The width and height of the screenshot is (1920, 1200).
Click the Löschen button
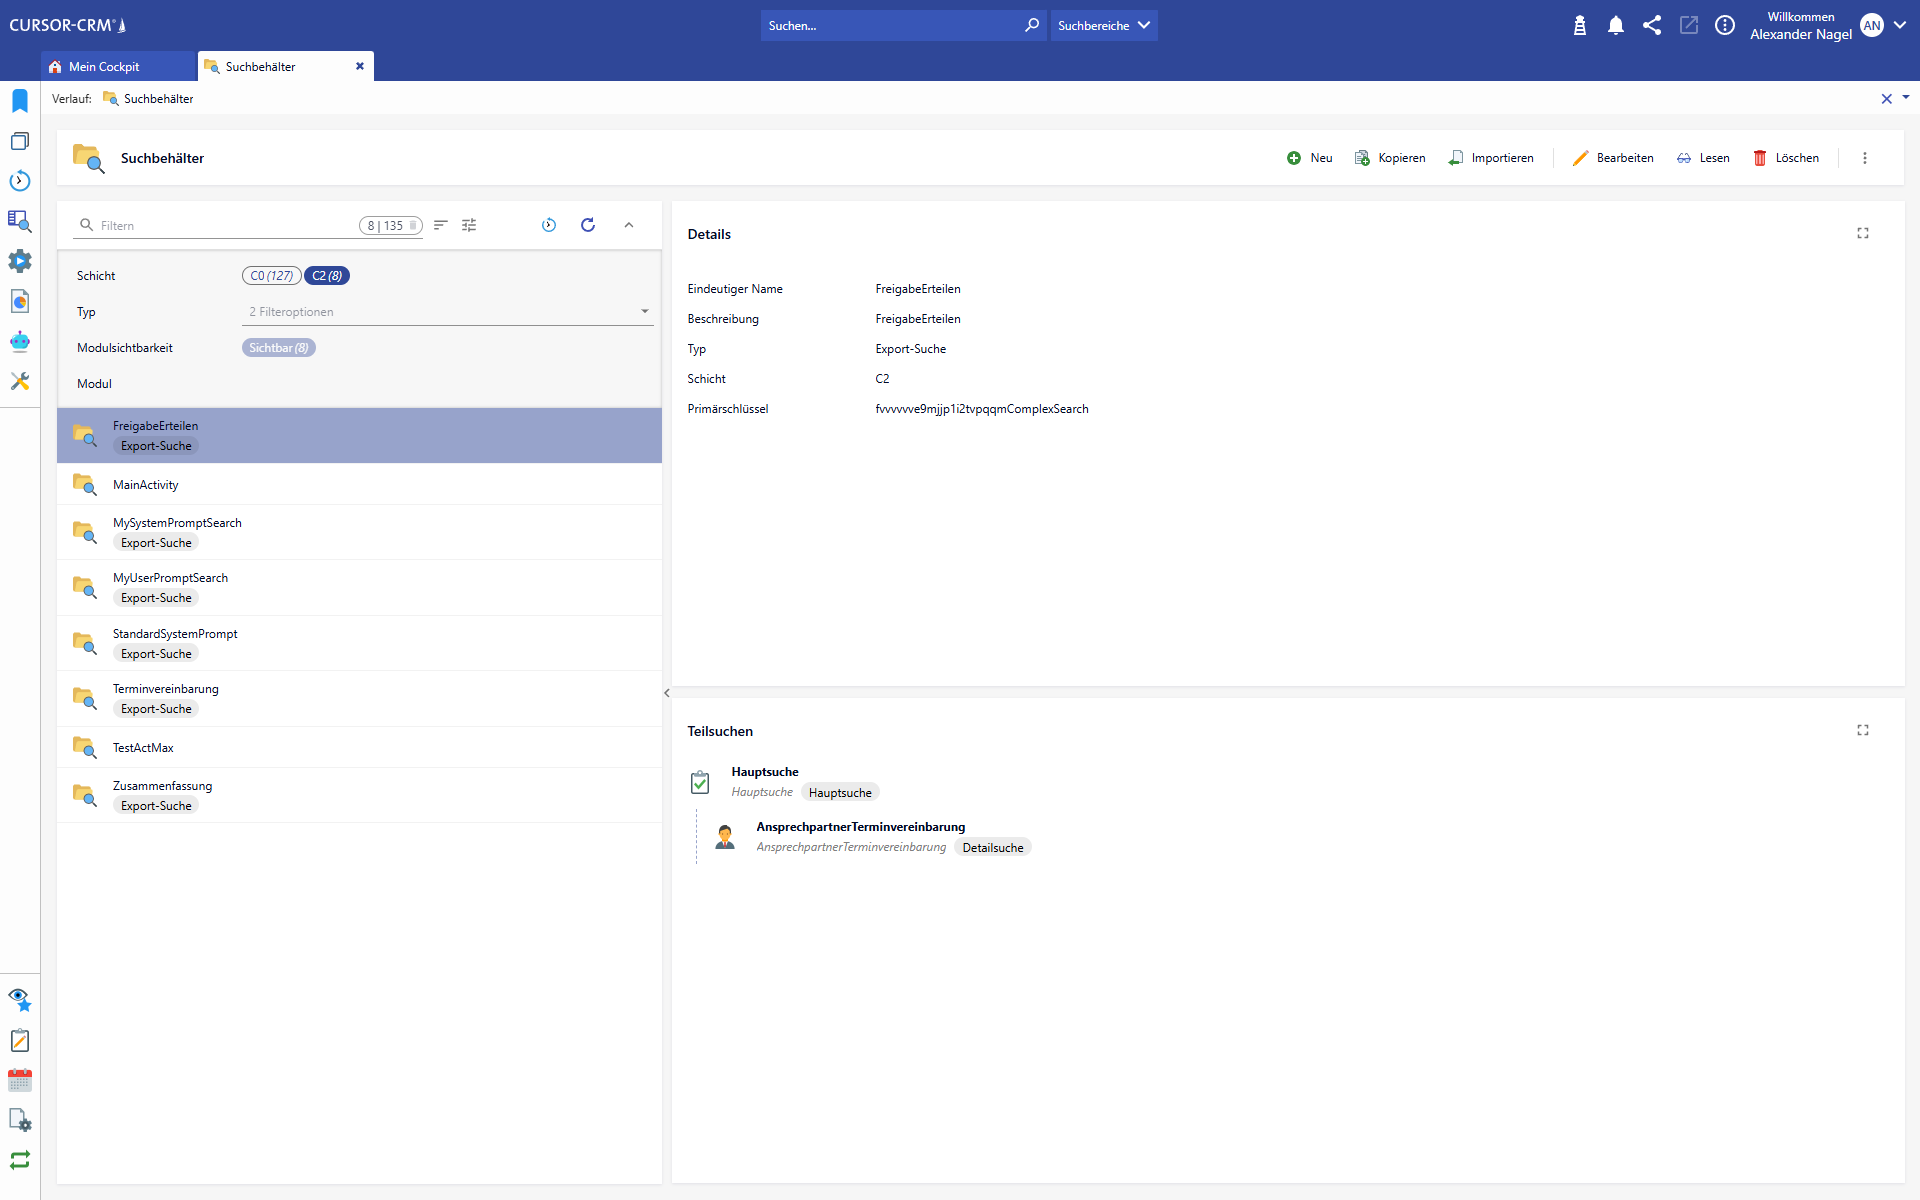tap(1786, 158)
